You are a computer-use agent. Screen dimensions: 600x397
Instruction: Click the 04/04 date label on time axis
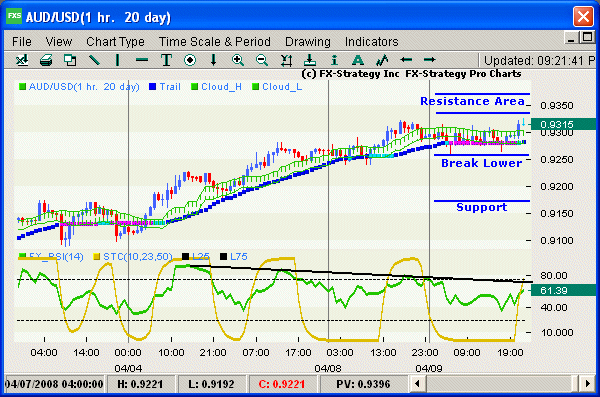pos(128,368)
